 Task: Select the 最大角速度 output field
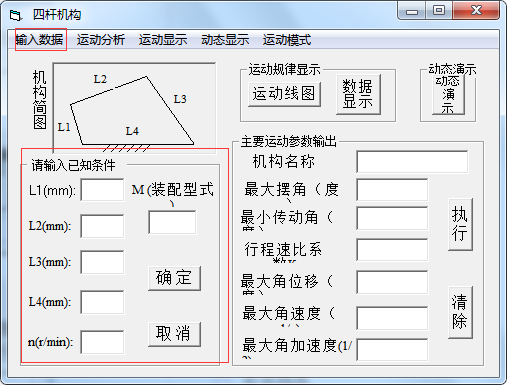pyautogui.click(x=392, y=318)
